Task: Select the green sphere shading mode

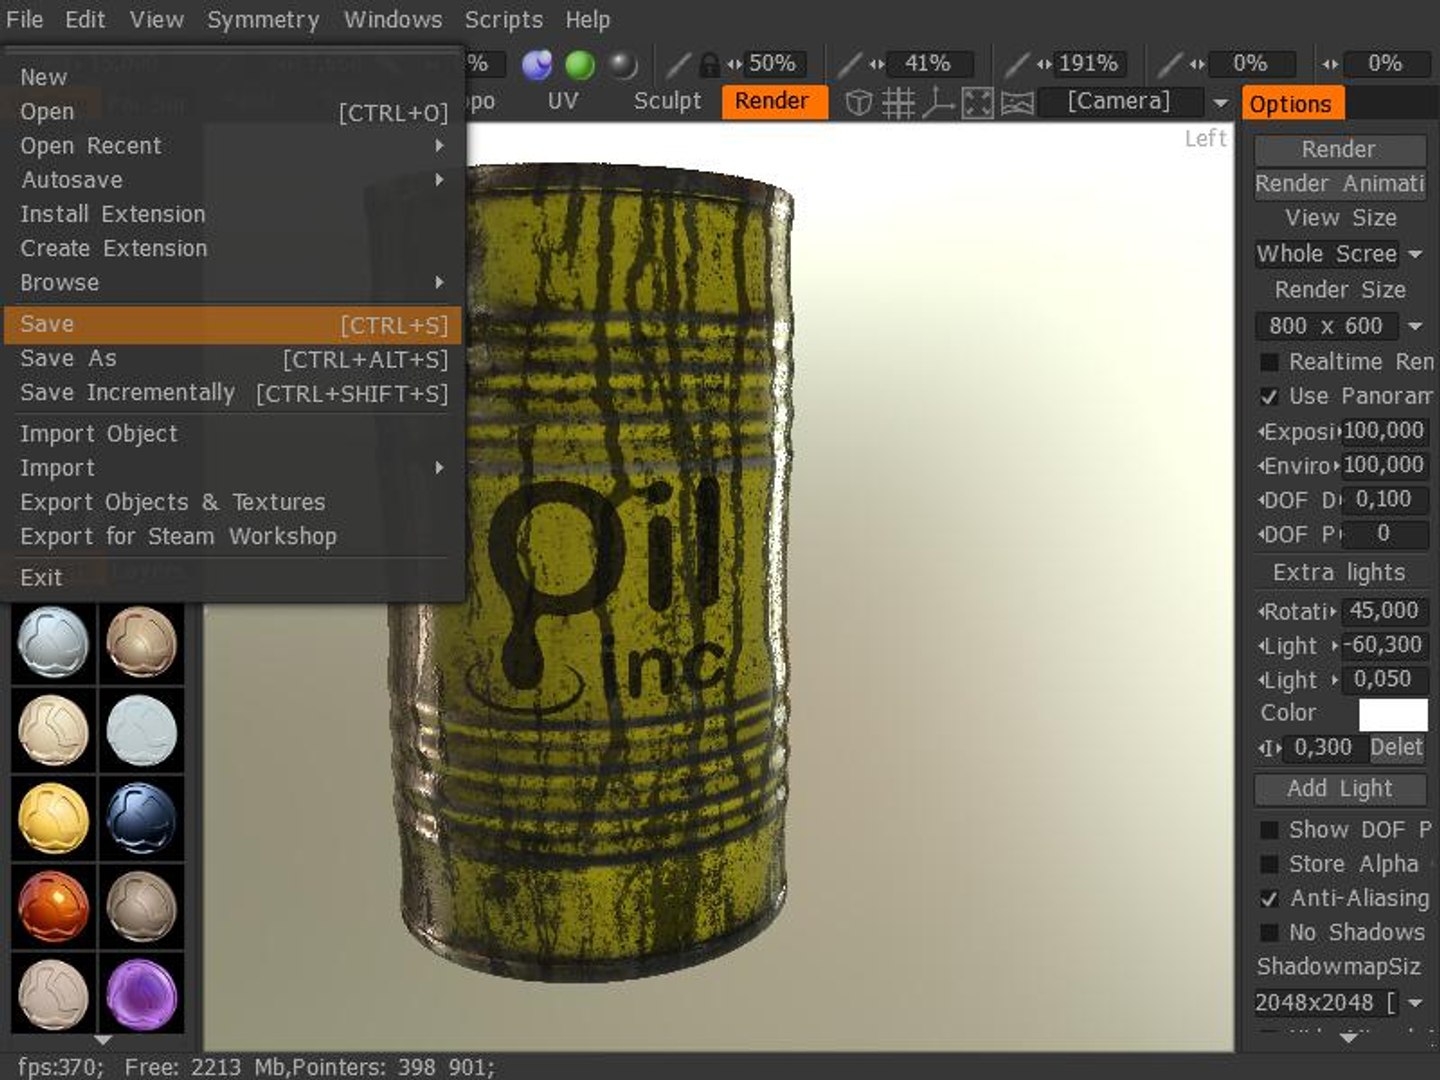Action: click(x=580, y=65)
